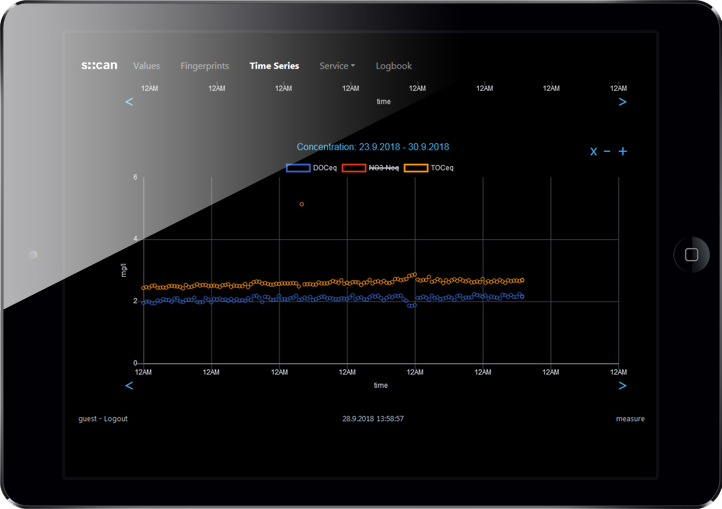Click the blue DOCeq legend swatch
The width and height of the screenshot is (722, 509).
[298, 168]
